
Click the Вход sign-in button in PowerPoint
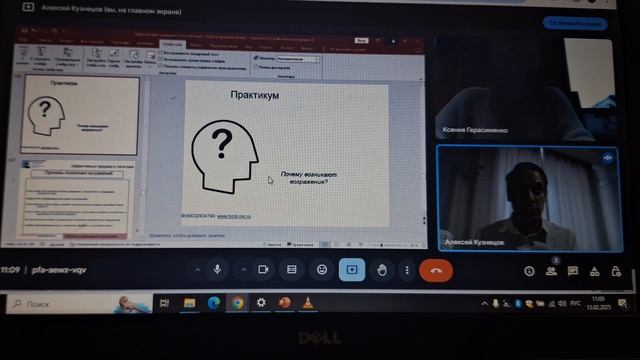pos(361,40)
